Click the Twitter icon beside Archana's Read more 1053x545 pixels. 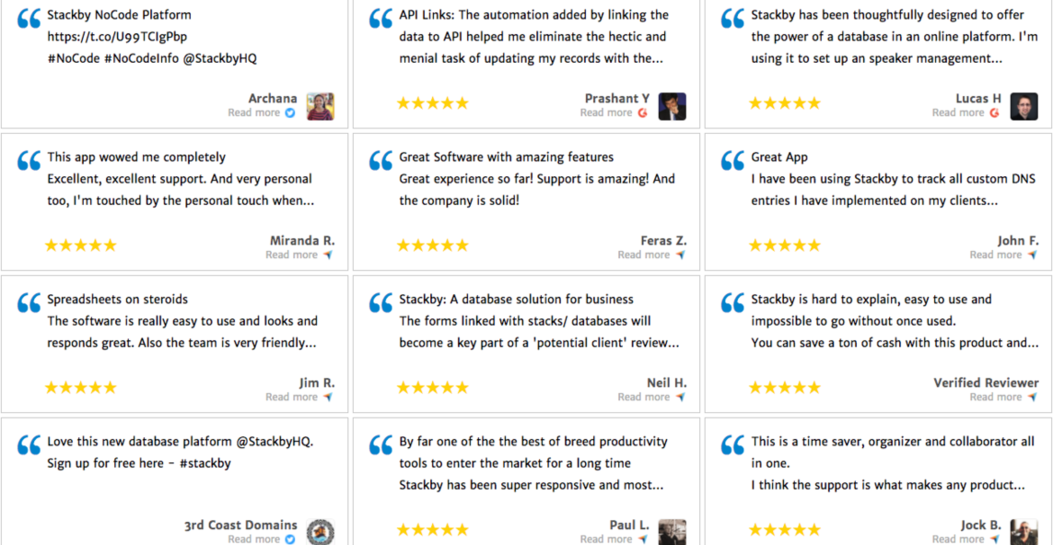[290, 113]
